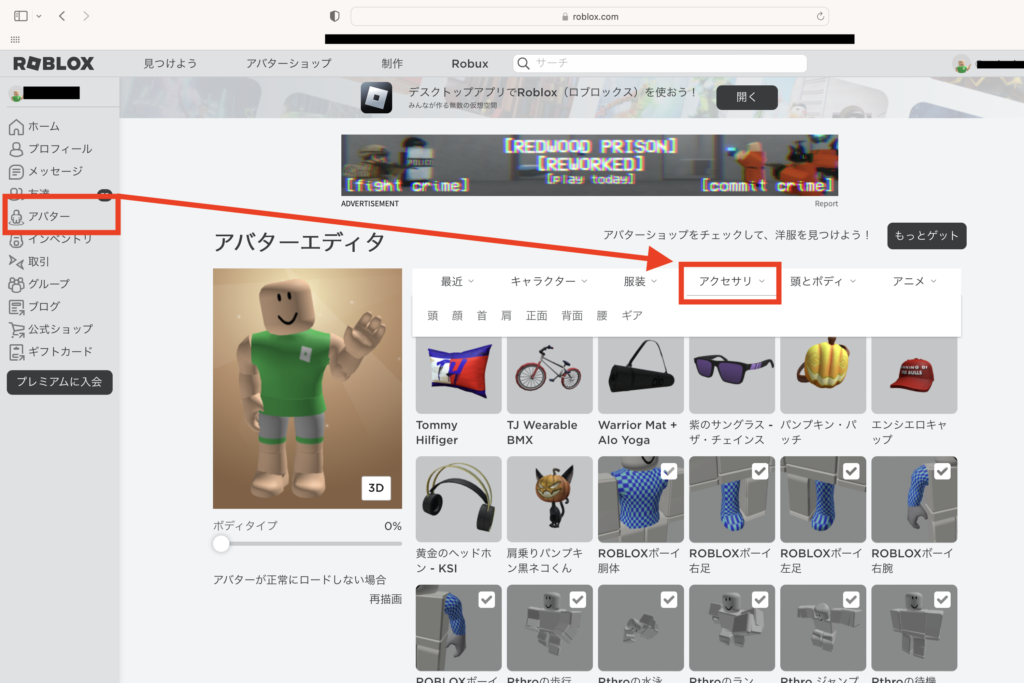Open the Safari sidebar dropdown chevron
1024x683 pixels.
(39, 16)
